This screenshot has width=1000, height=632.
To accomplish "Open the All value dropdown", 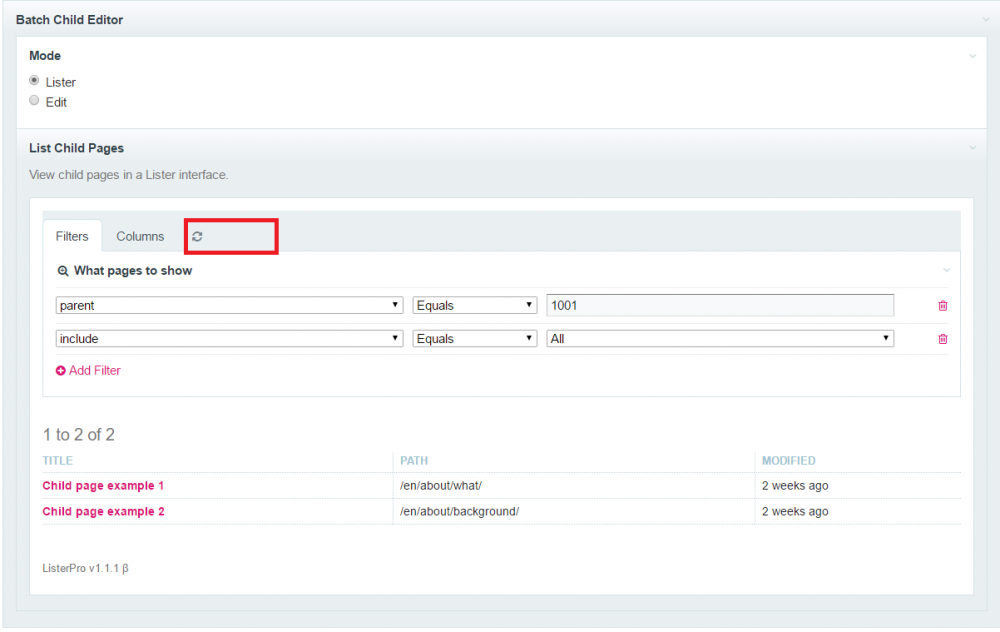I will 719,339.
